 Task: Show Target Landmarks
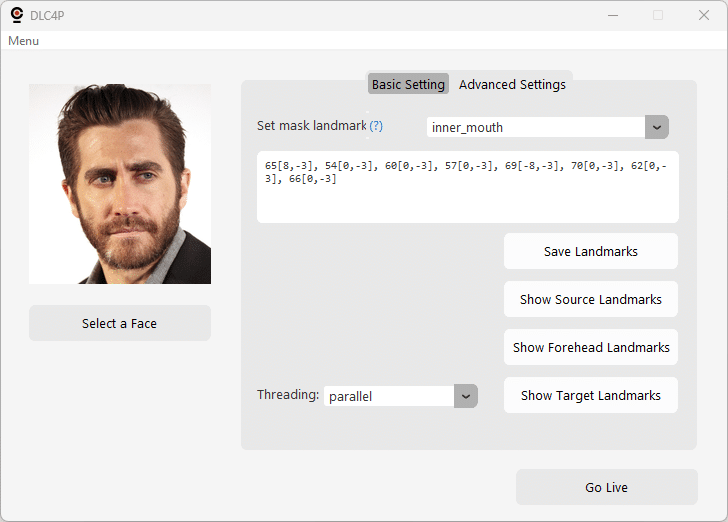pyautogui.click(x=591, y=395)
